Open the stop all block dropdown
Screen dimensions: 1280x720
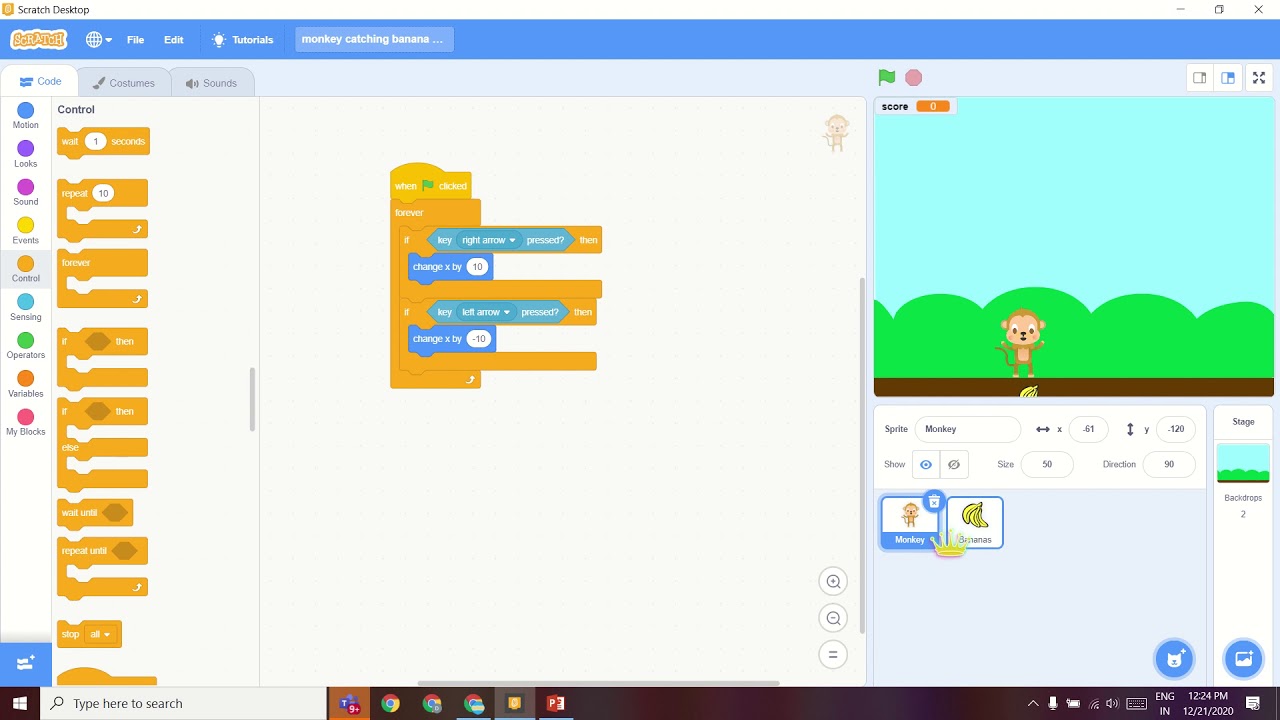pyautogui.click(x=100, y=634)
